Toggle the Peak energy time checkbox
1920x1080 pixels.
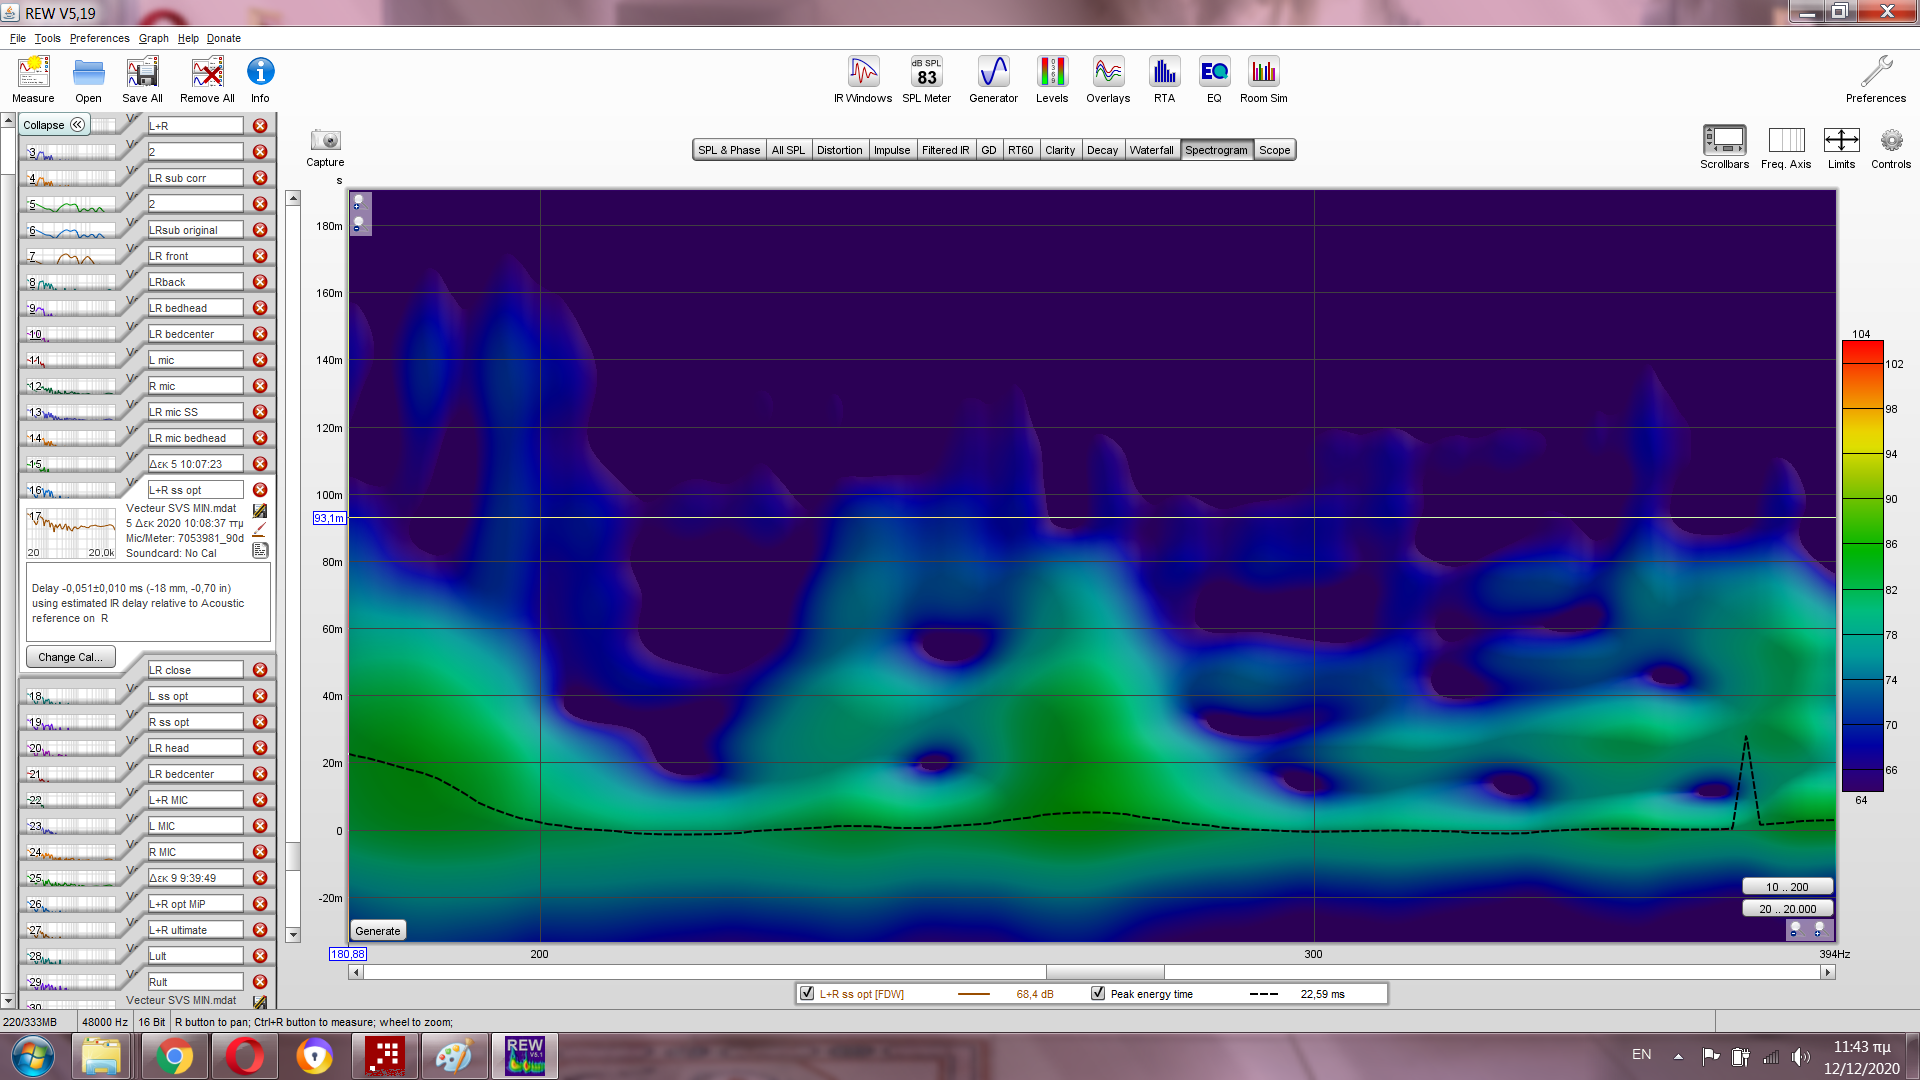click(1098, 994)
